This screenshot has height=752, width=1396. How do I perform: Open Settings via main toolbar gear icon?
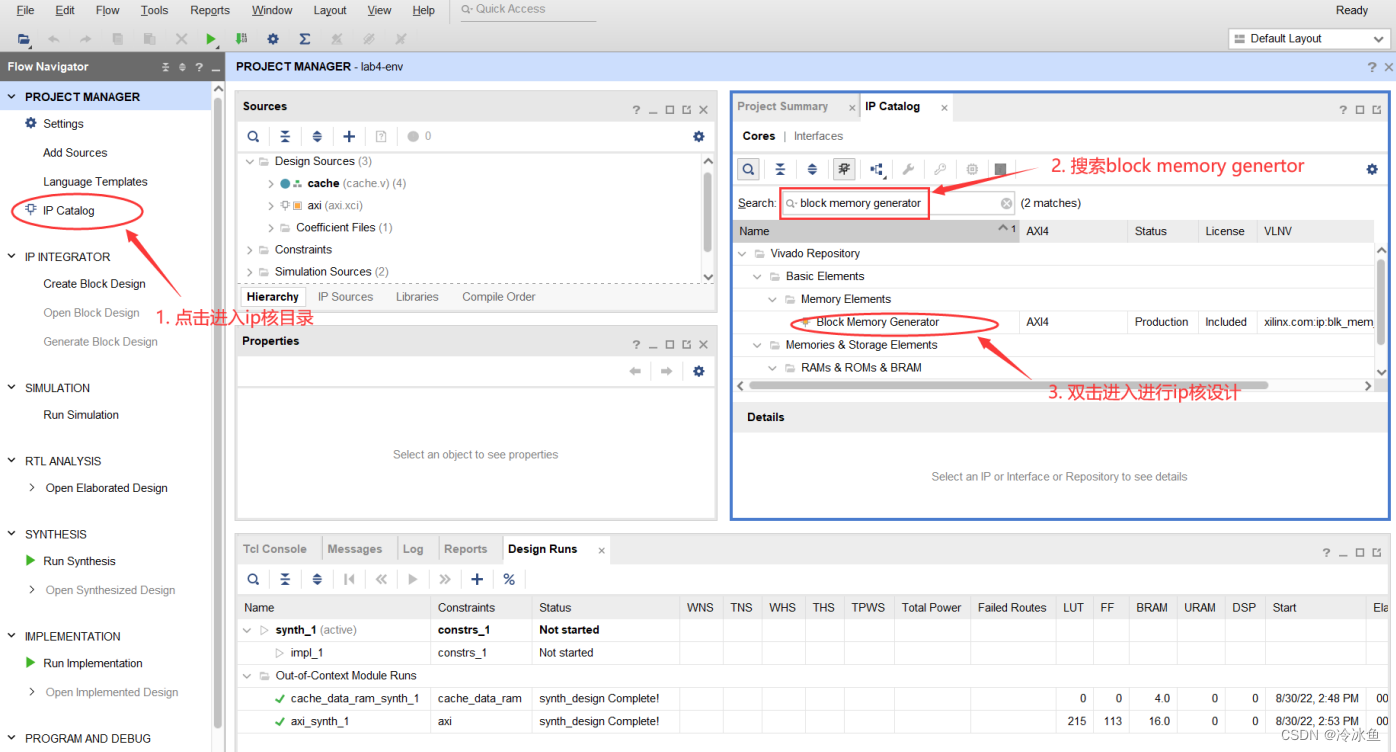273,39
